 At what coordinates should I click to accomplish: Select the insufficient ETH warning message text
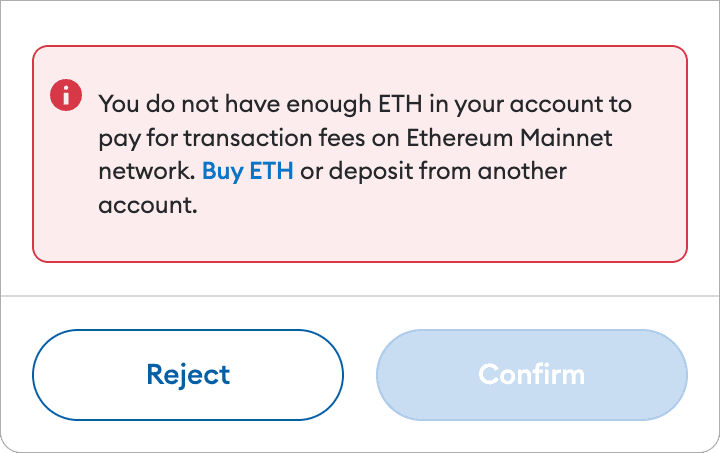[365, 154]
